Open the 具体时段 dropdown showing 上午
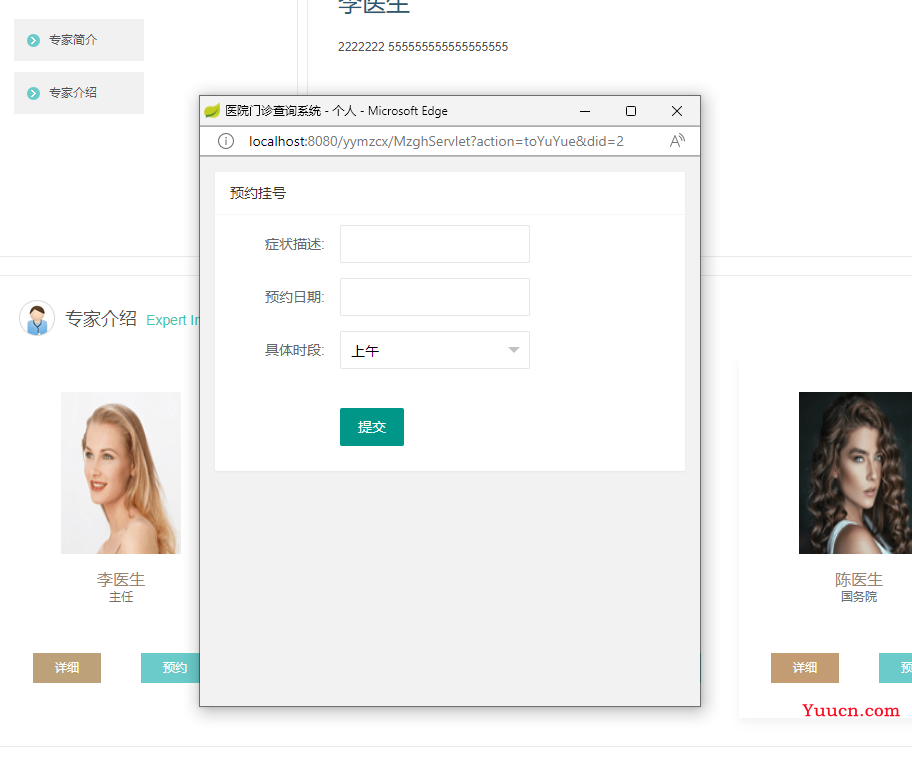 434,350
